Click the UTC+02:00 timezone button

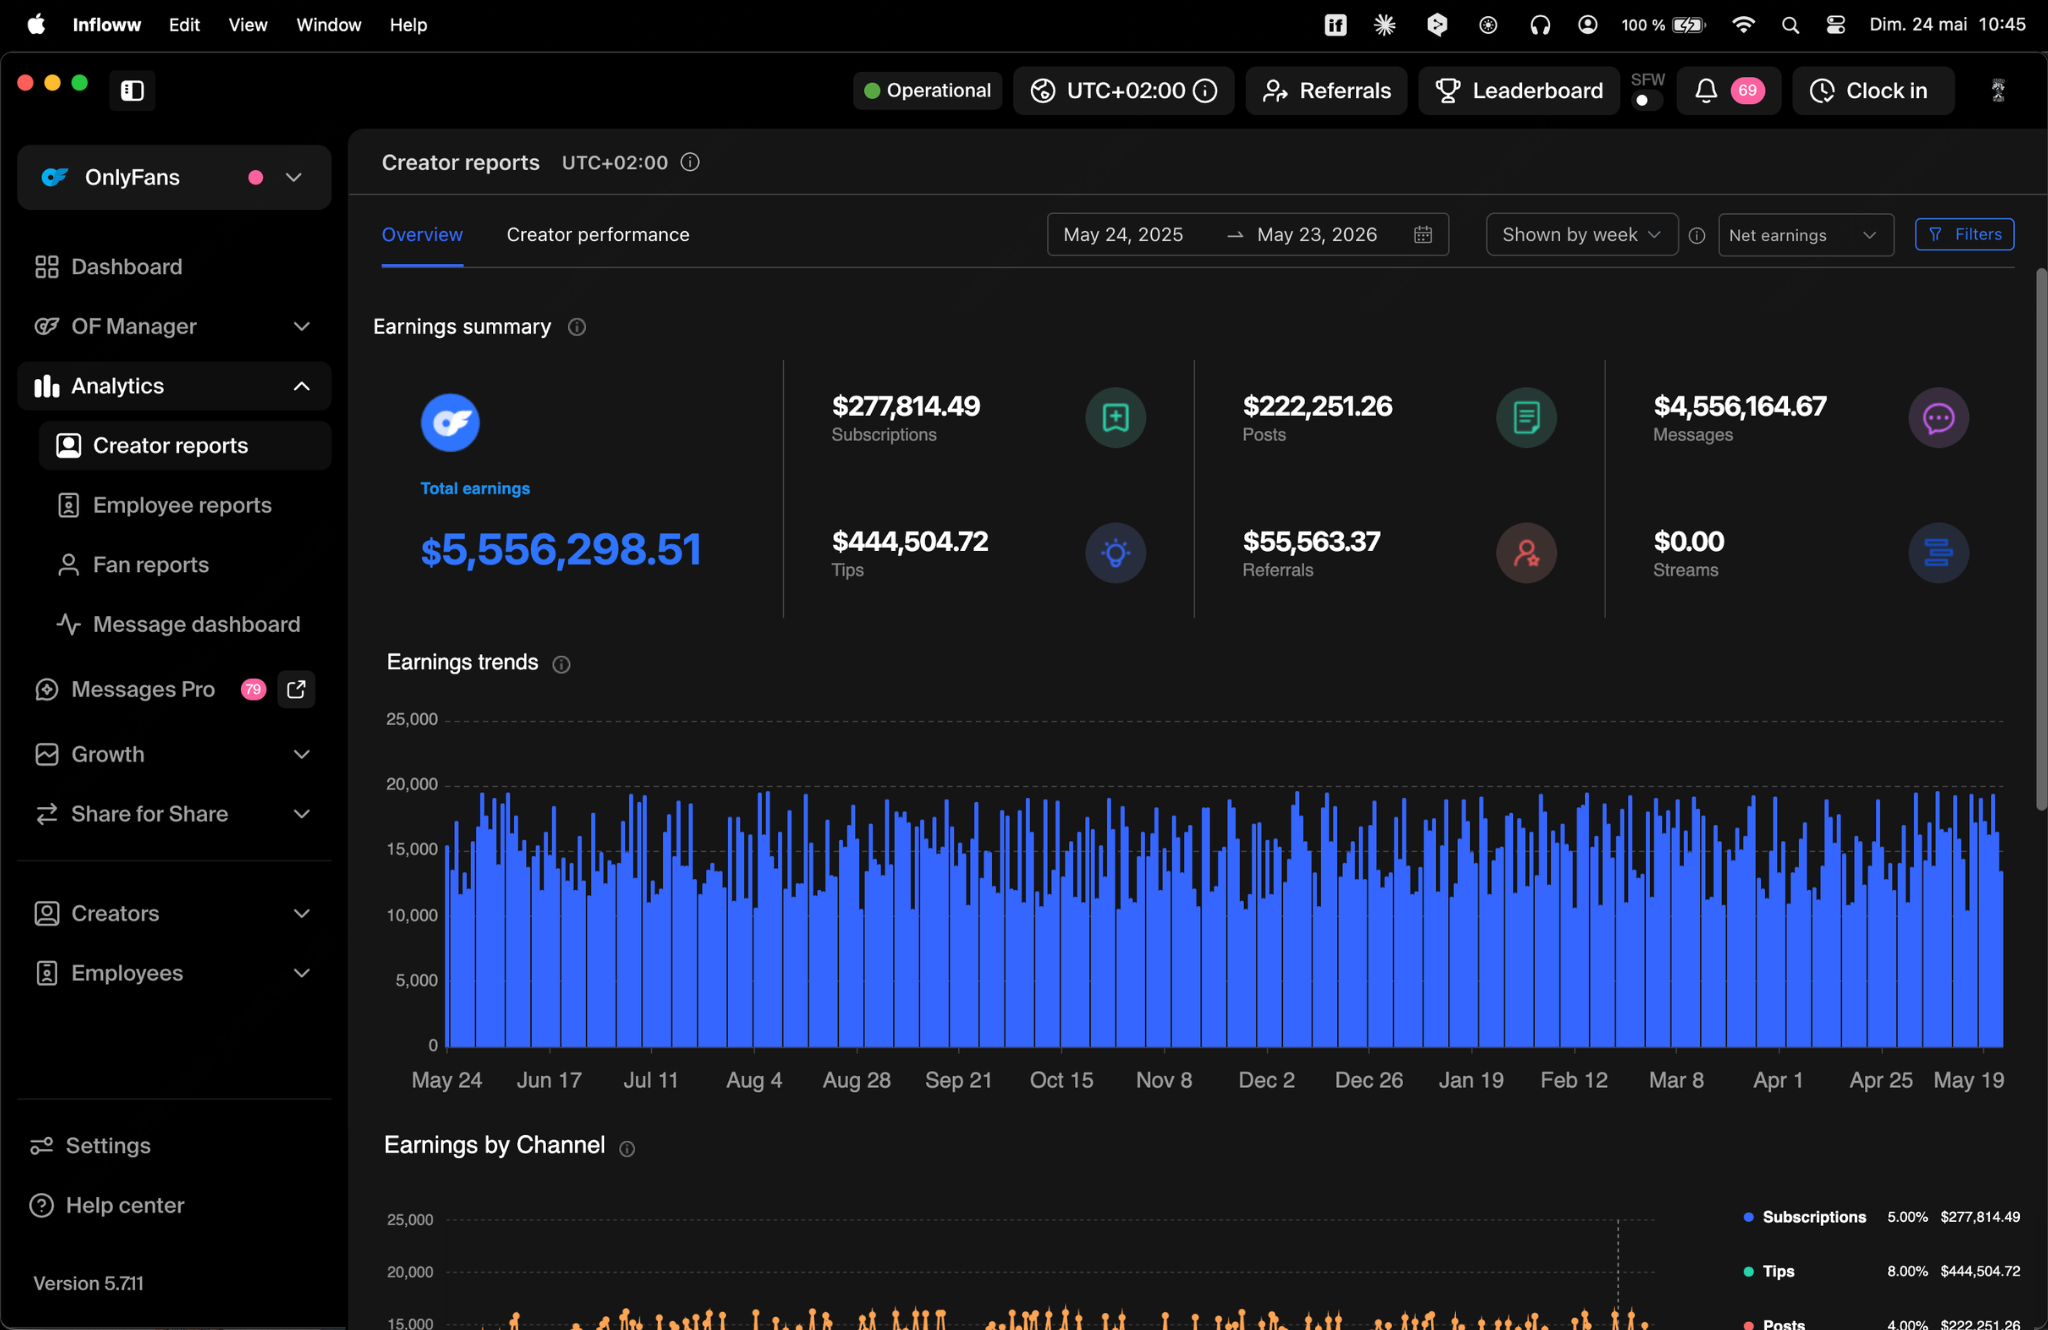[x=1124, y=91]
